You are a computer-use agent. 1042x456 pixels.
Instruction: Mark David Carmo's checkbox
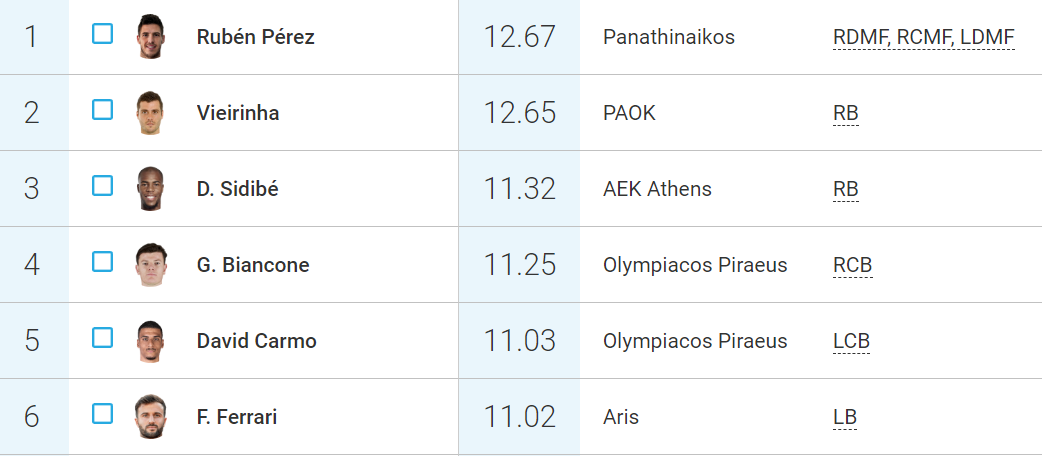(x=102, y=338)
